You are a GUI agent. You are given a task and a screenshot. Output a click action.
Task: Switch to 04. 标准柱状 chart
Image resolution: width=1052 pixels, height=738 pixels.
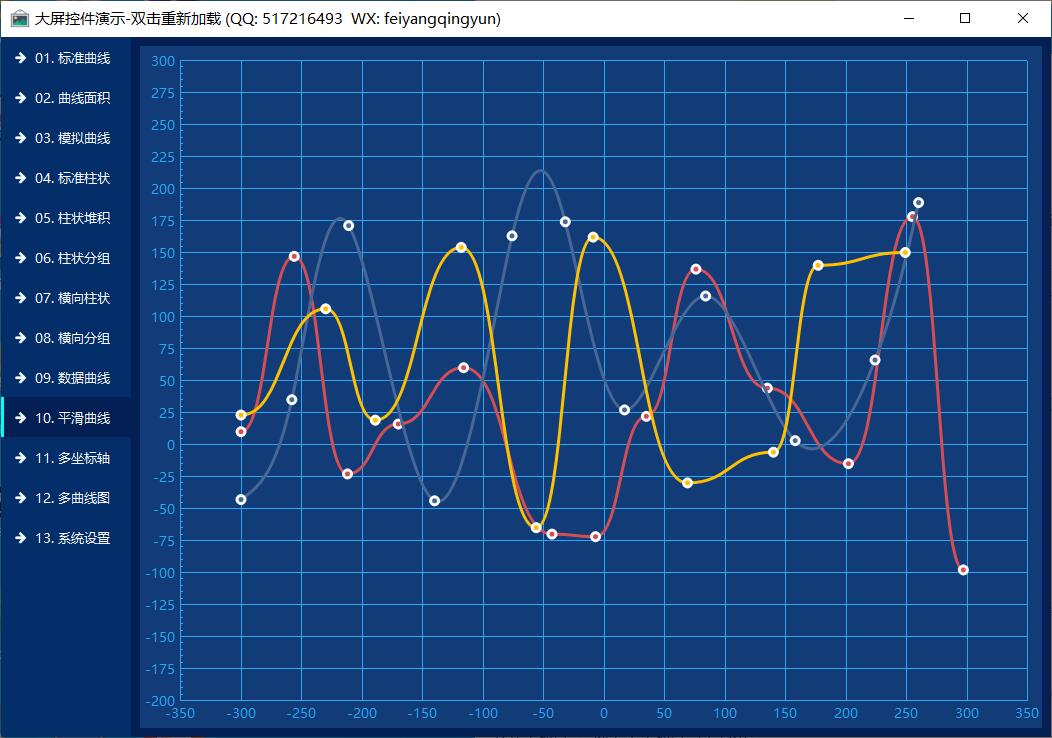[x=72, y=178]
